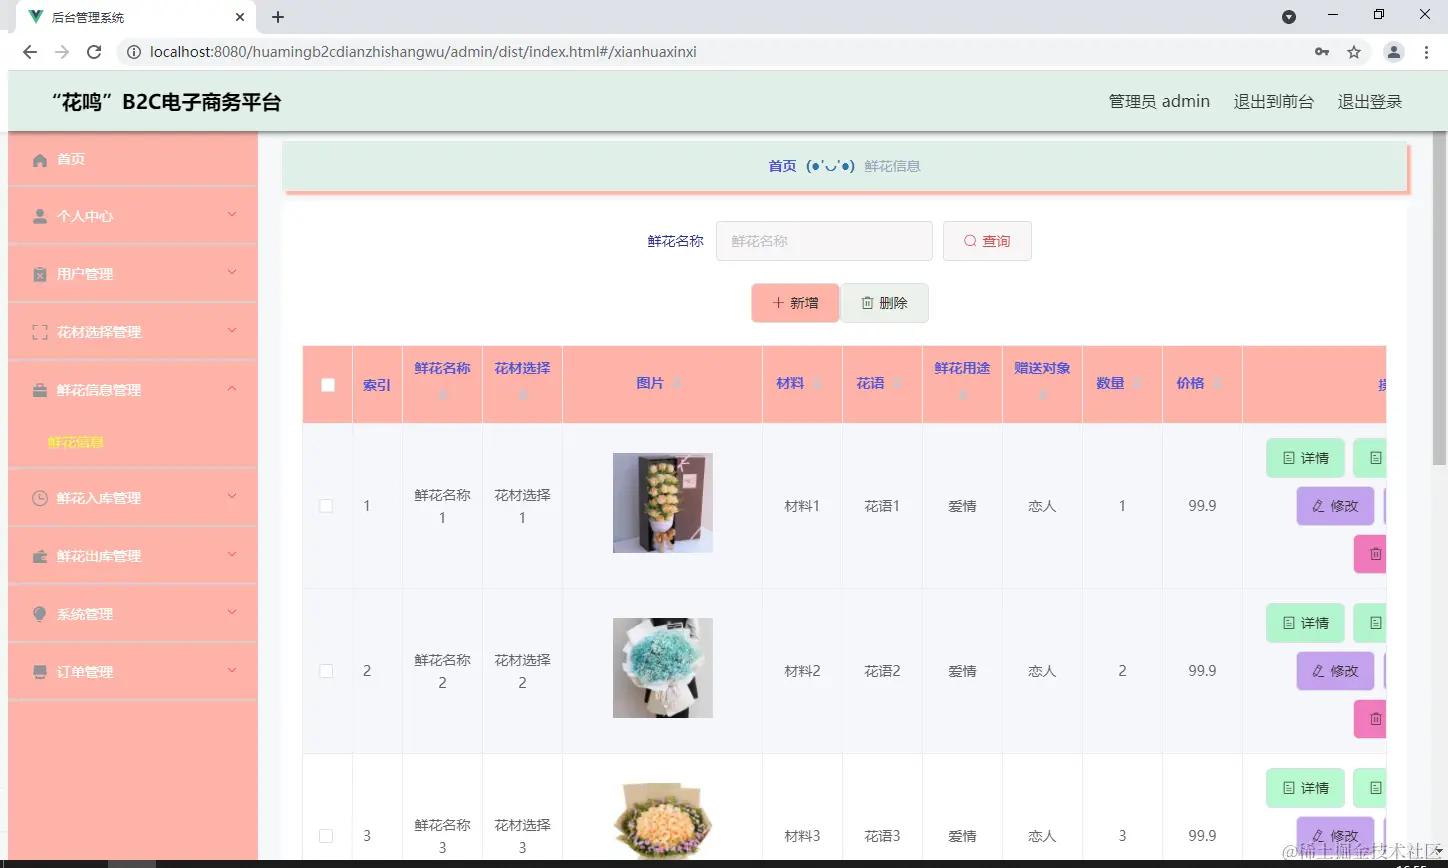Image resolution: width=1448 pixels, height=868 pixels.
Task: Bookmark this page with star icon
Action: [1354, 52]
